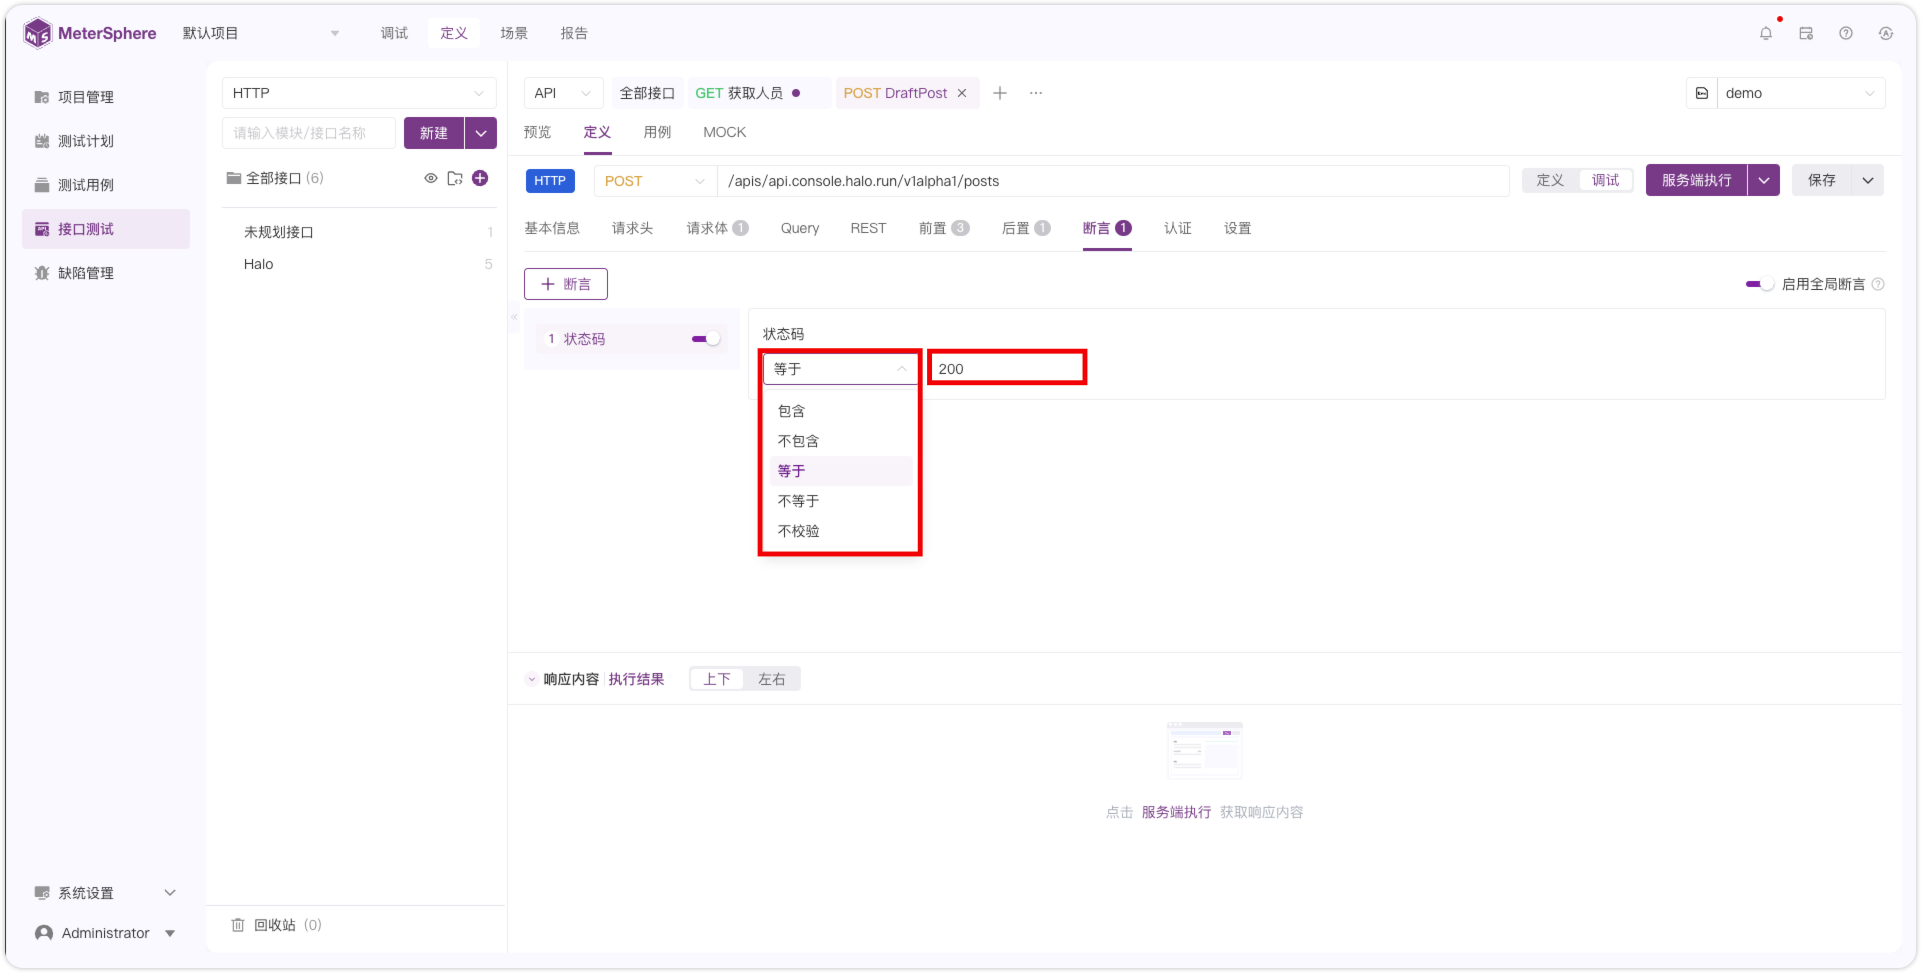Click the environment icon beside demo

click(x=1702, y=93)
